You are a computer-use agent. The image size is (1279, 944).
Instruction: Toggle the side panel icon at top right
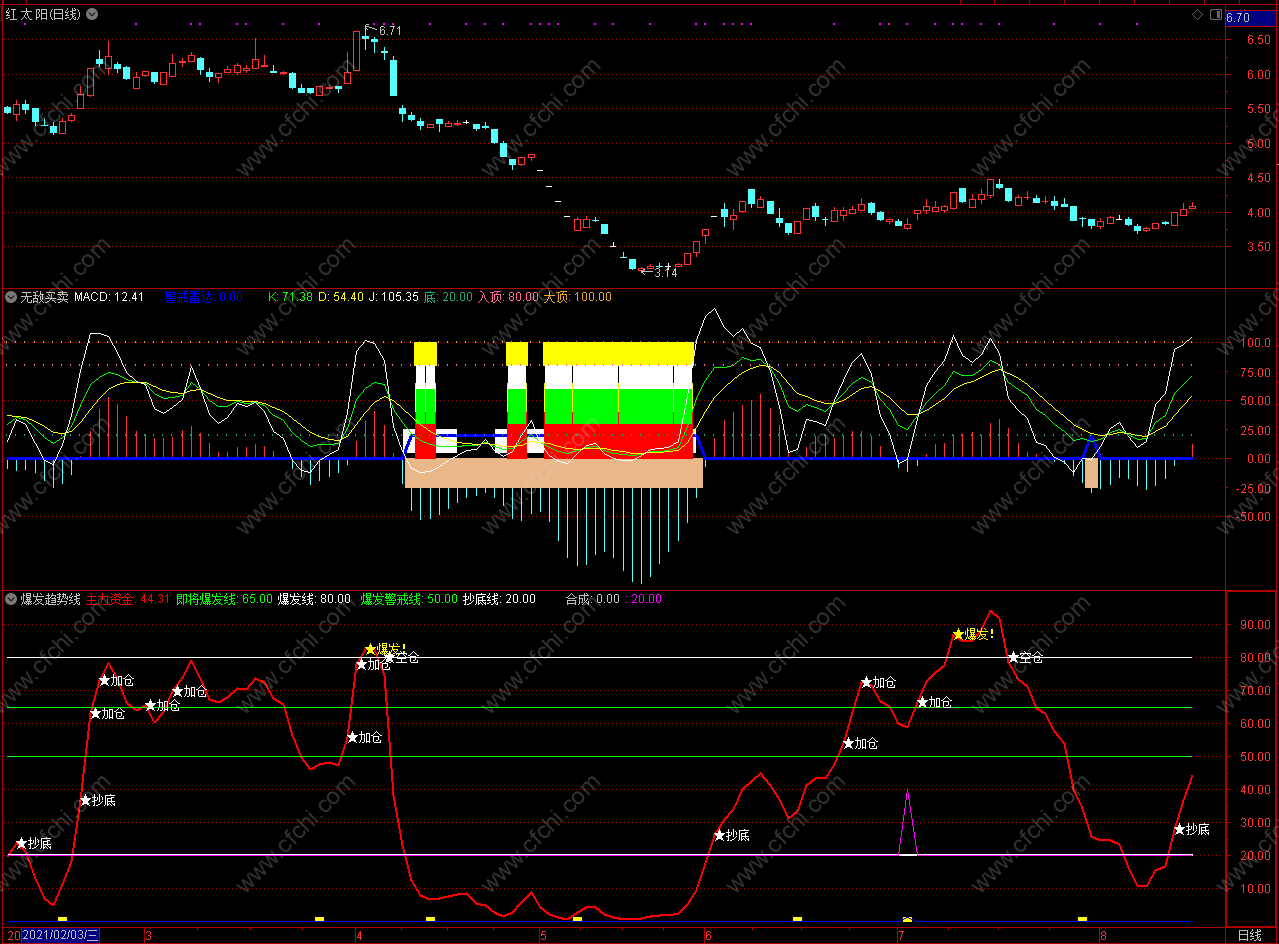pos(1216,15)
